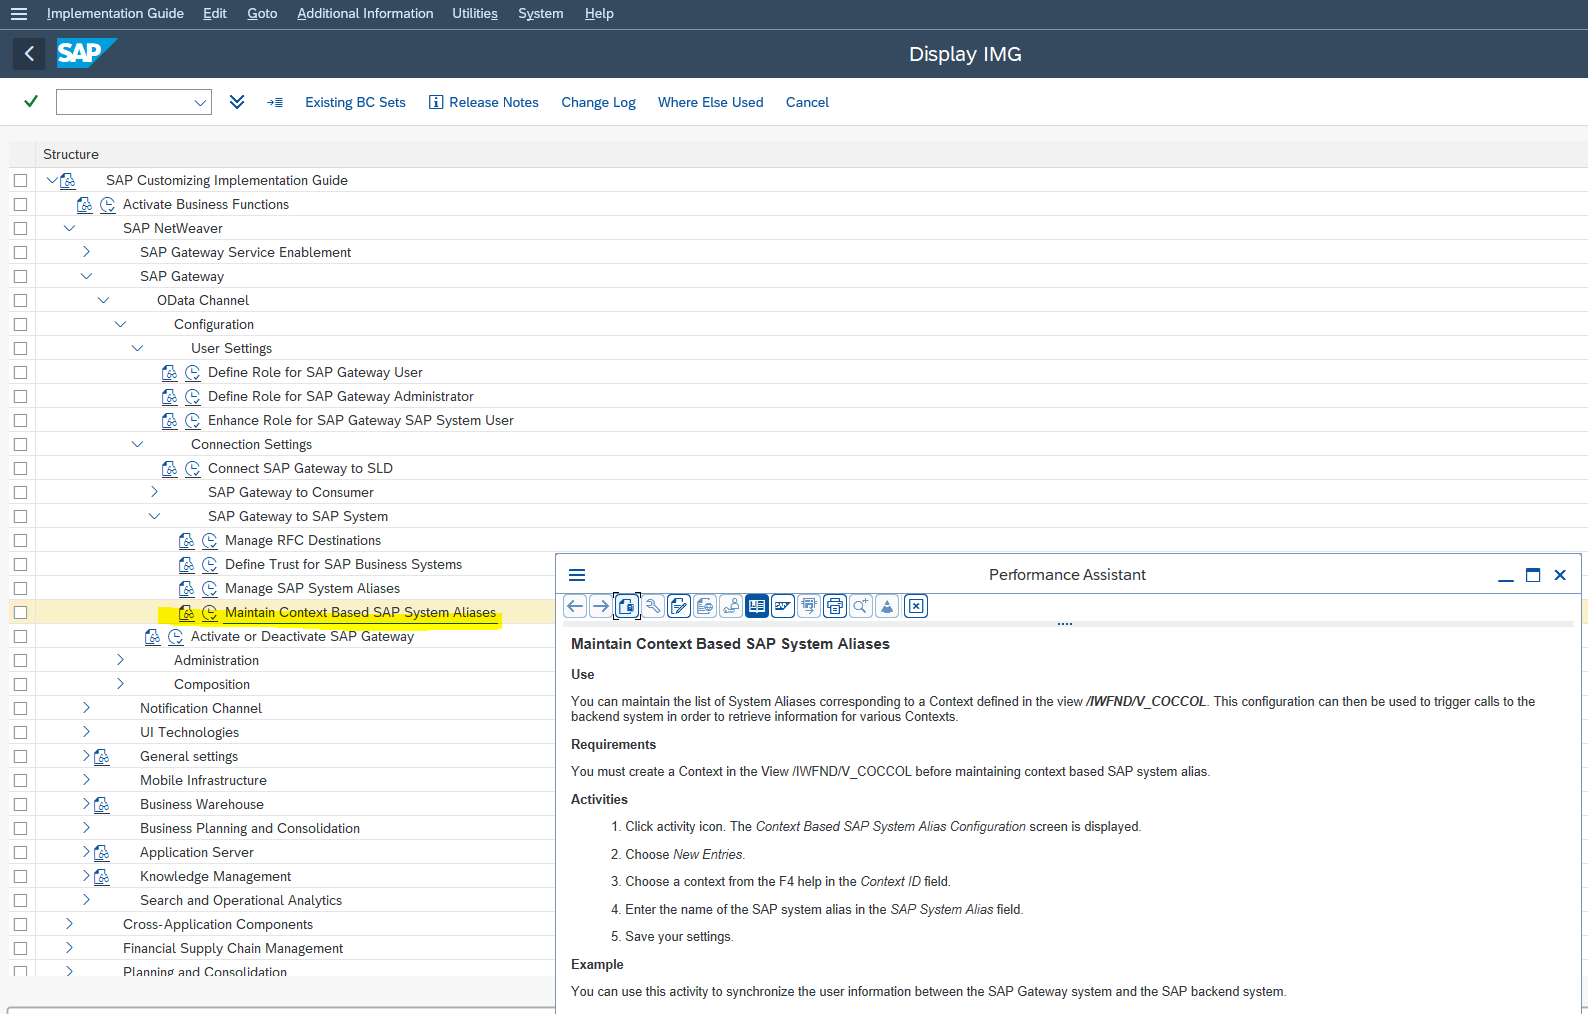Open documentation icon for Connect SAP Gateway to SLD
The width and height of the screenshot is (1588, 1014).
(x=170, y=468)
